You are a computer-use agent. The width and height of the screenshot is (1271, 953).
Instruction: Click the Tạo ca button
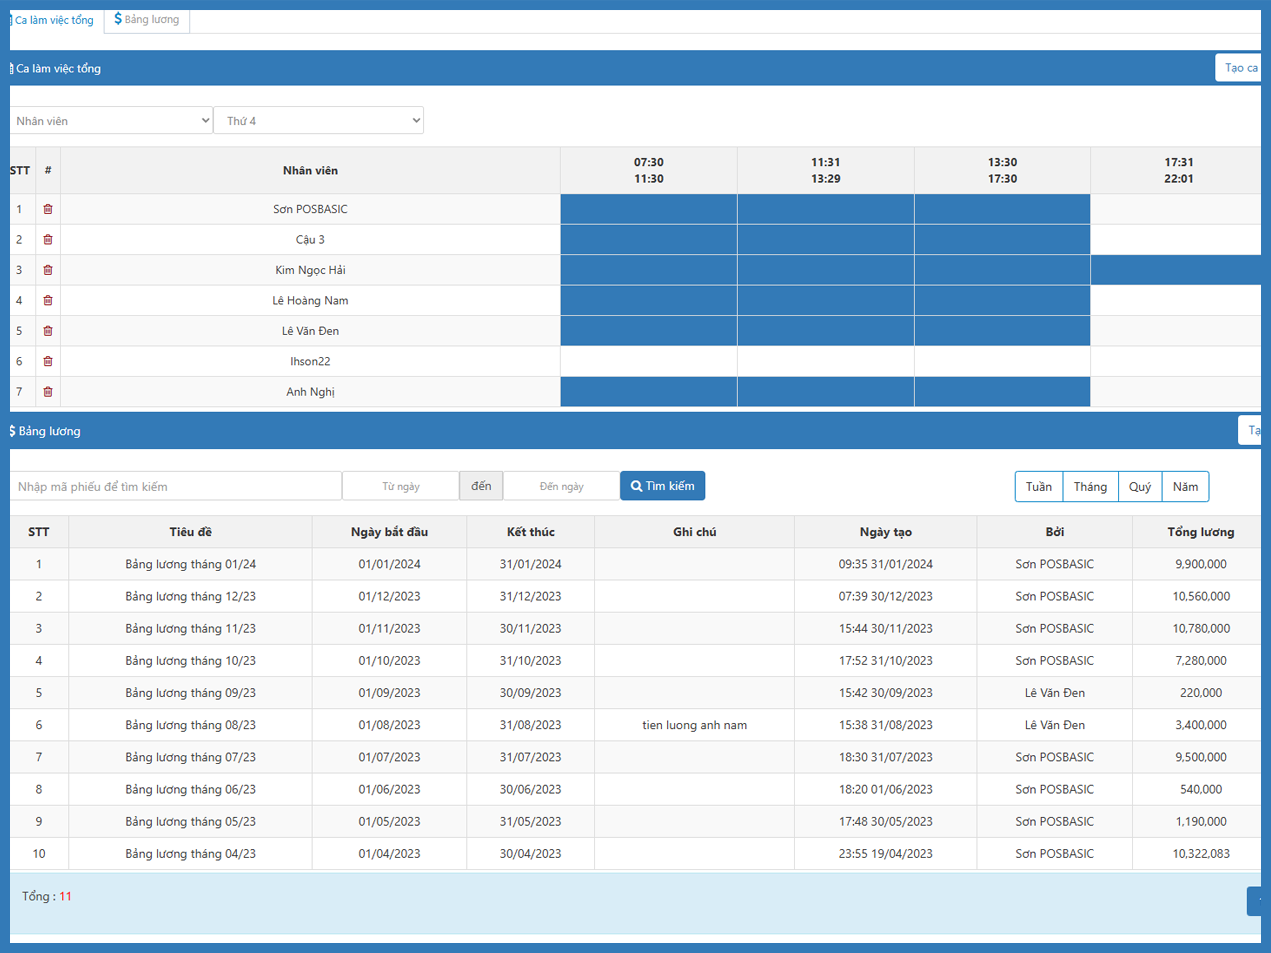click(x=1240, y=68)
